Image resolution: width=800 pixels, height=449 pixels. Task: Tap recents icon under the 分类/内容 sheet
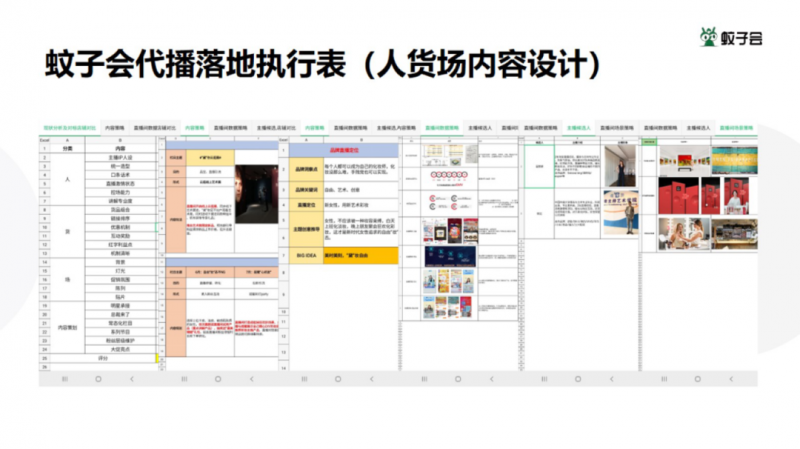coord(65,379)
